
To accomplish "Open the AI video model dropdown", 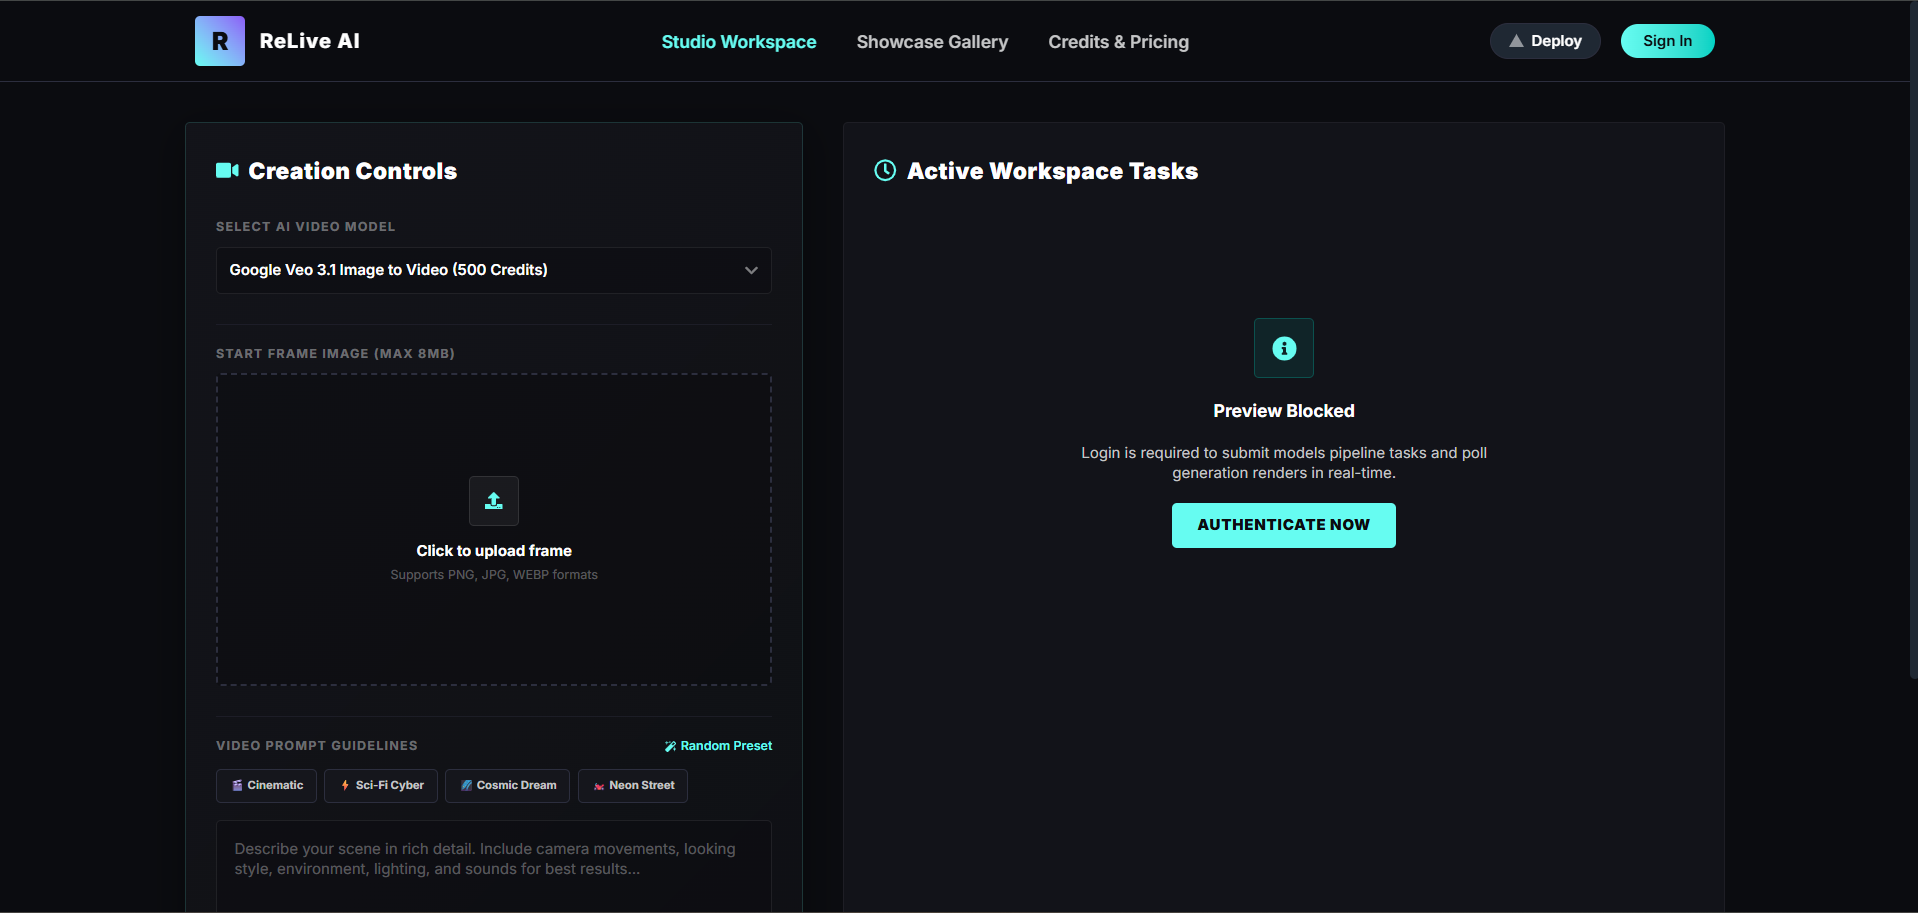I will click(494, 270).
